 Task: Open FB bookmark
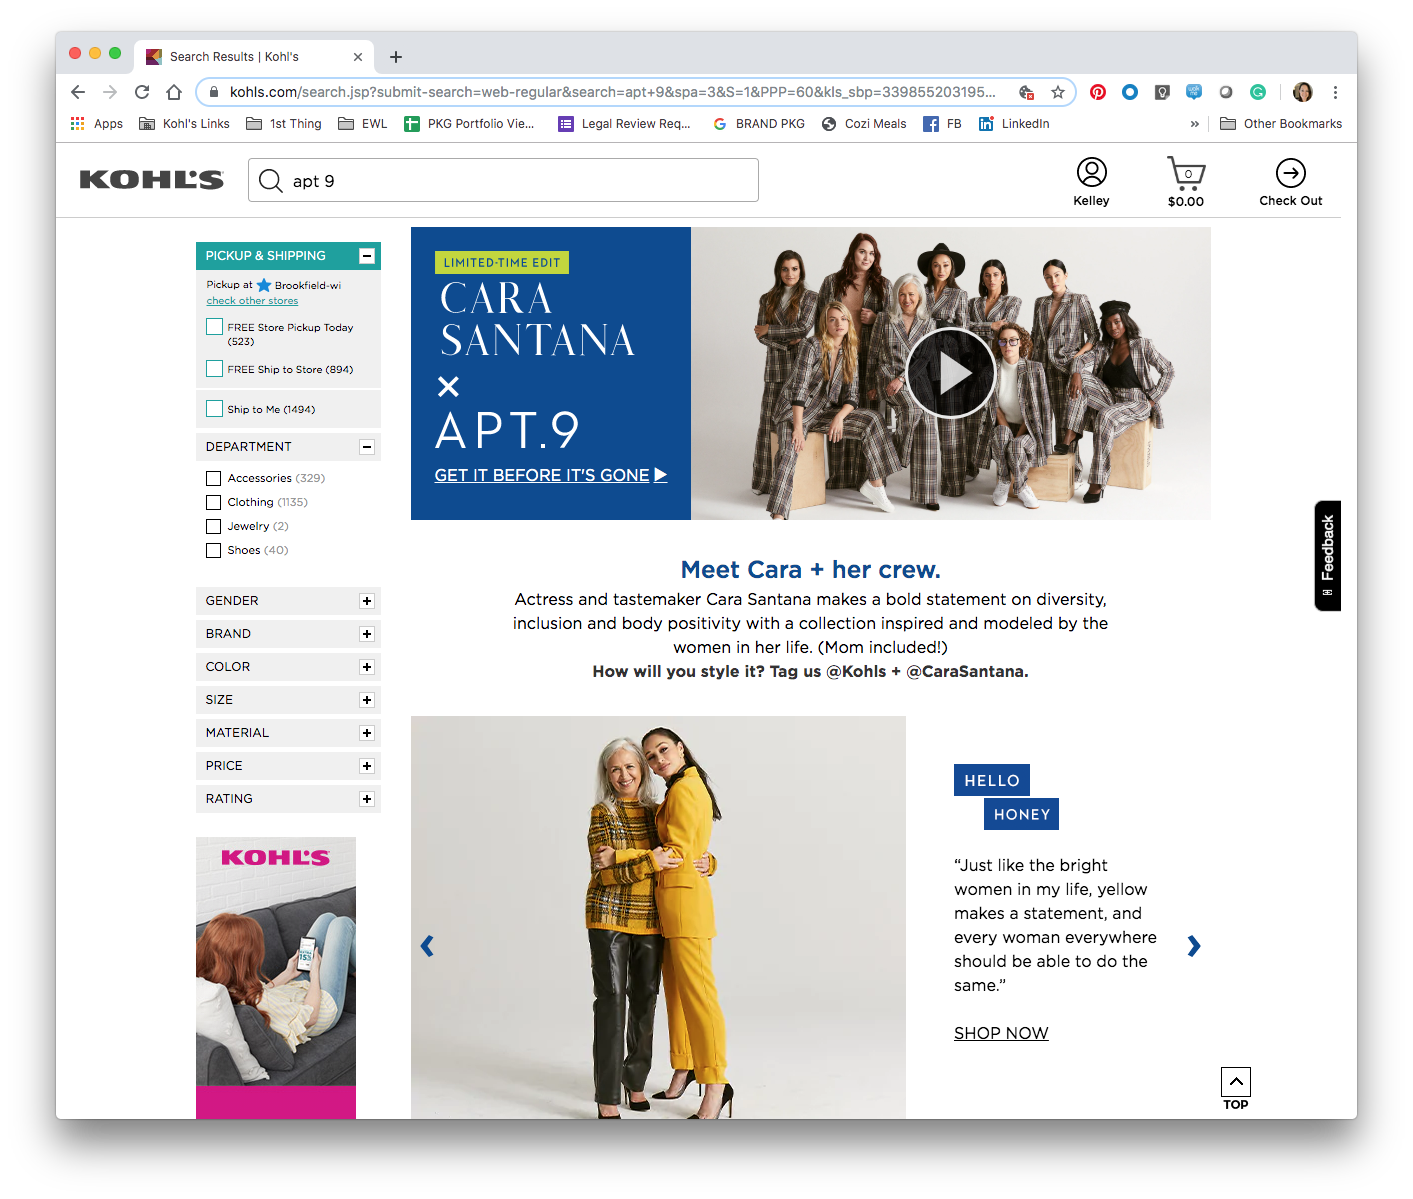pyautogui.click(x=942, y=124)
